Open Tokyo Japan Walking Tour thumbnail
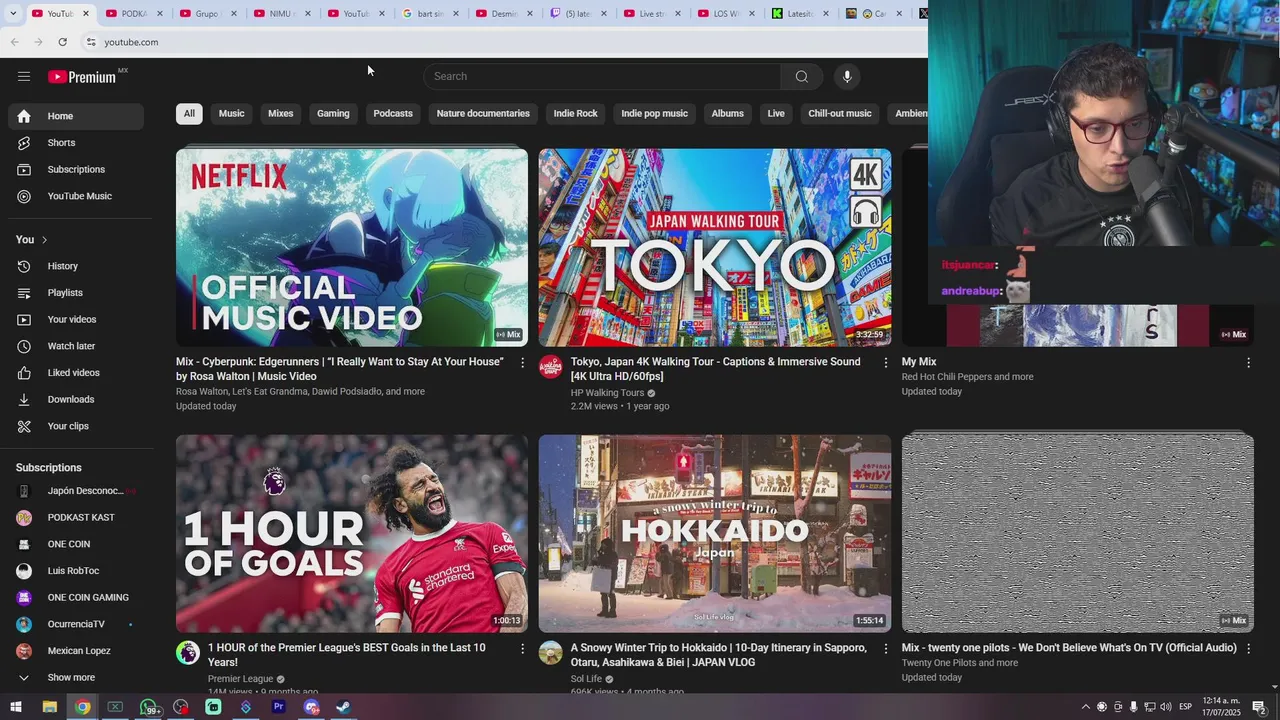 click(715, 247)
